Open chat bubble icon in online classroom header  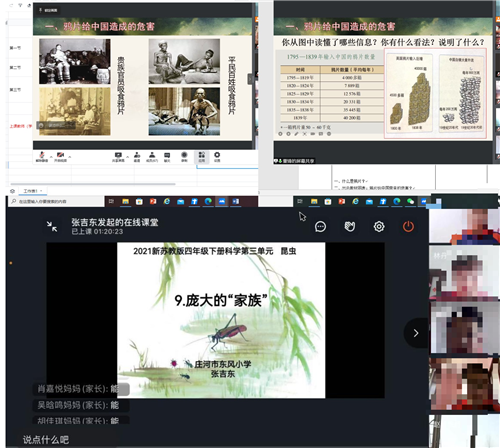point(320,227)
